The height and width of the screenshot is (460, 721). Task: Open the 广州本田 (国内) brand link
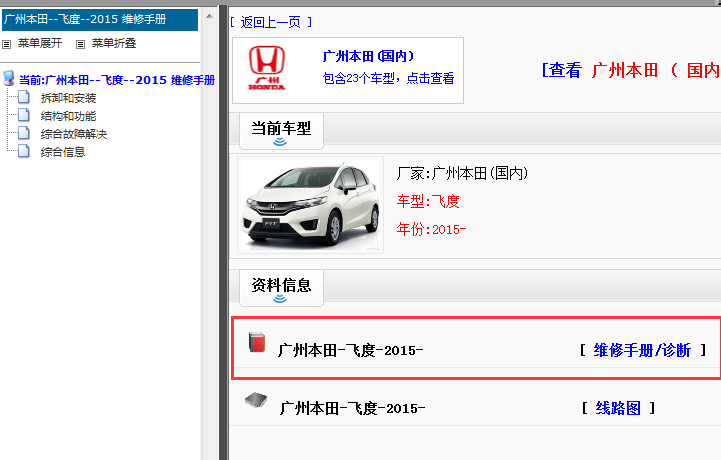[368, 56]
